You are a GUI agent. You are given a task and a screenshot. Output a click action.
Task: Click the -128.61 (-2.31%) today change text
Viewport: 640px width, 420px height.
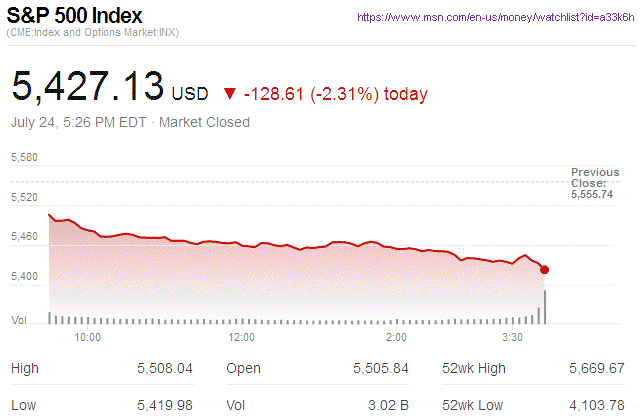coord(336,94)
